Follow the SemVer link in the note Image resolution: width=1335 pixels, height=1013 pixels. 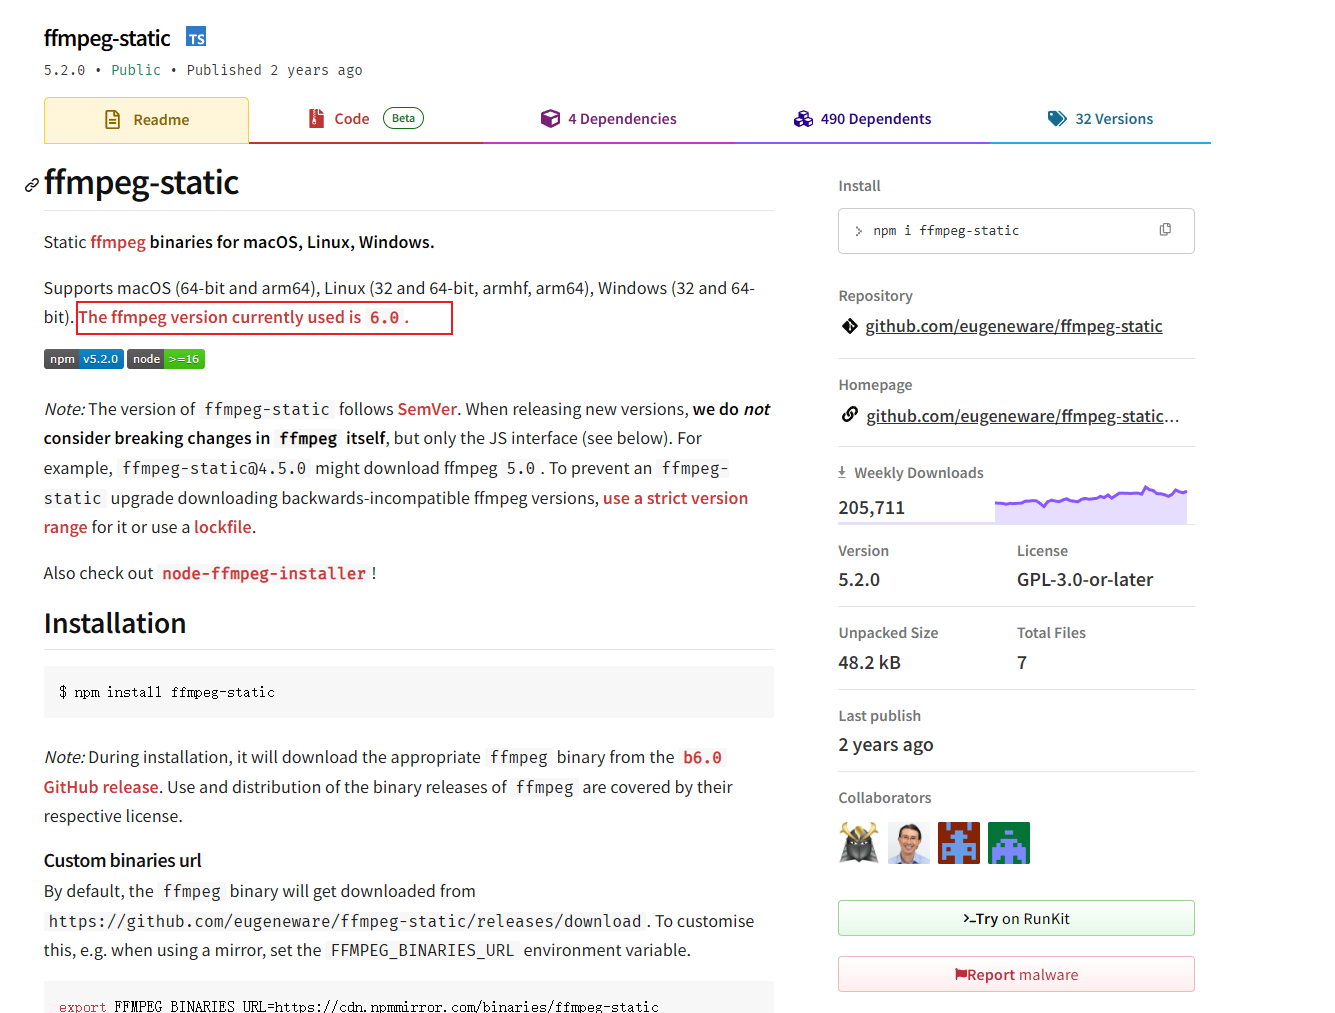point(427,408)
